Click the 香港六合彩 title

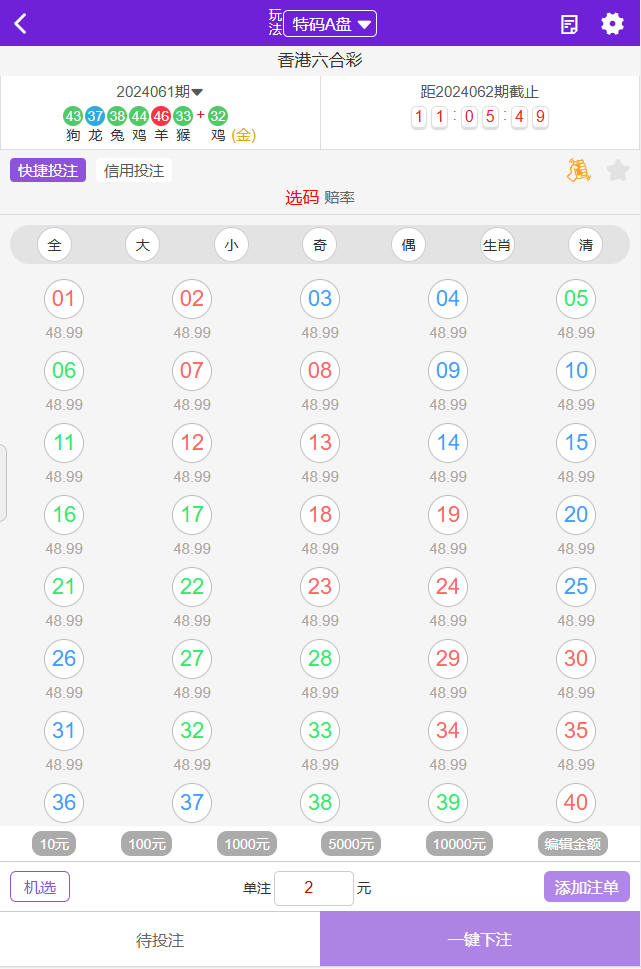click(320, 61)
